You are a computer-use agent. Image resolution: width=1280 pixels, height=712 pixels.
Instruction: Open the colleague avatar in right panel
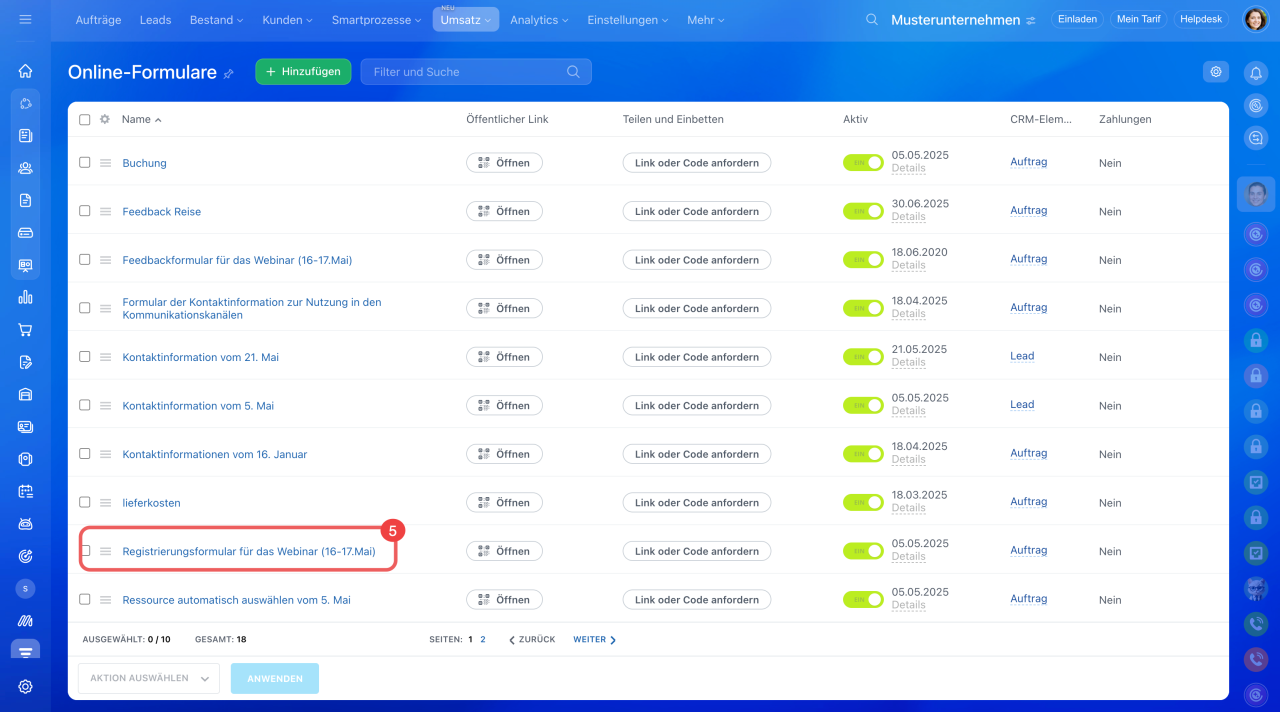[x=1256, y=194]
